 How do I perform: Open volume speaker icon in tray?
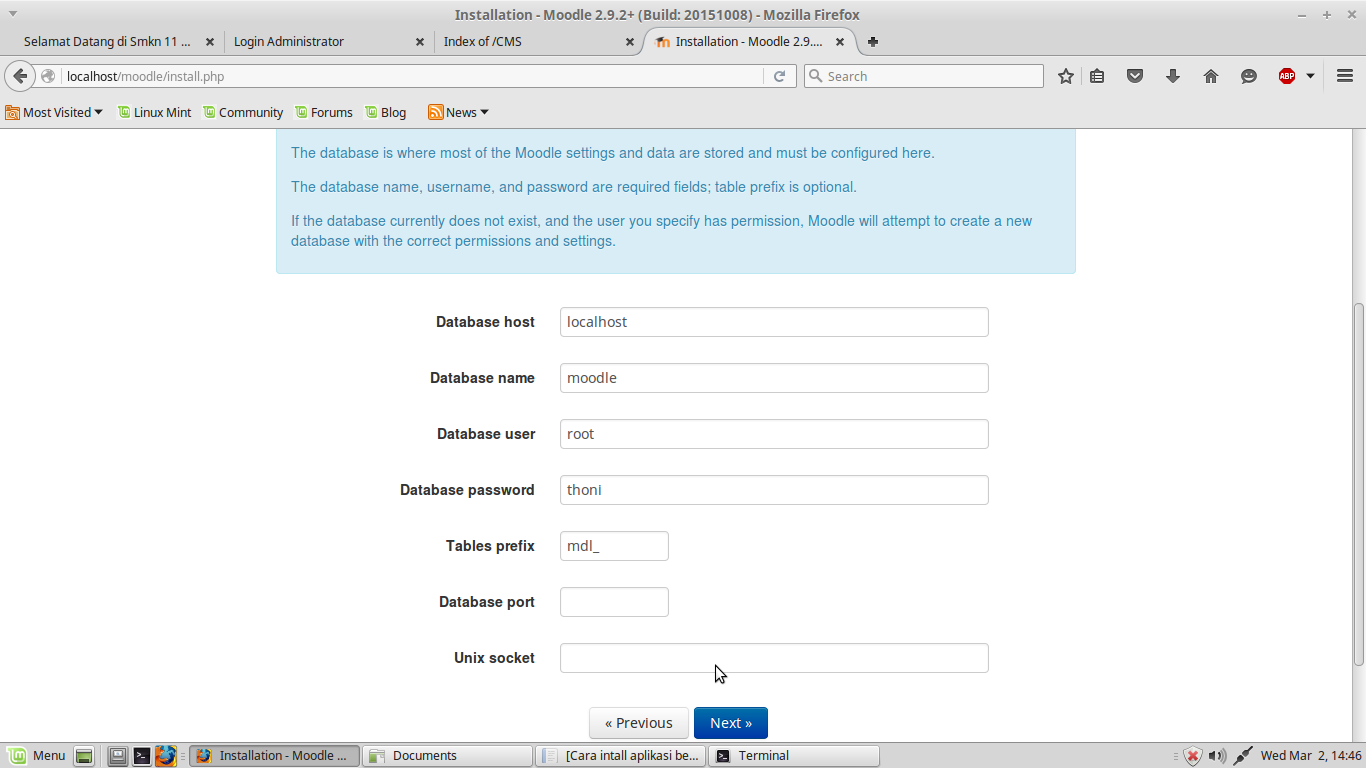(1217, 756)
